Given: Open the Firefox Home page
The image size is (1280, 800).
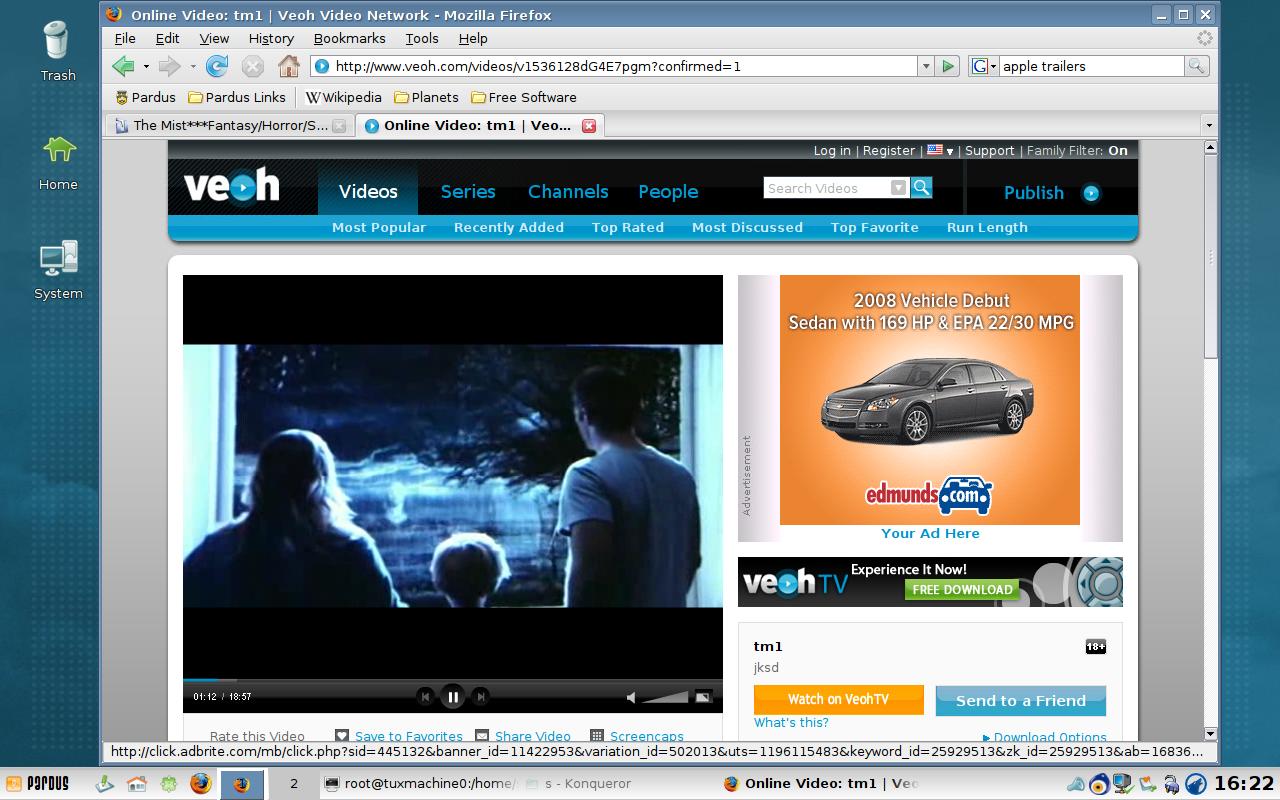Looking at the screenshot, I should coord(289,66).
